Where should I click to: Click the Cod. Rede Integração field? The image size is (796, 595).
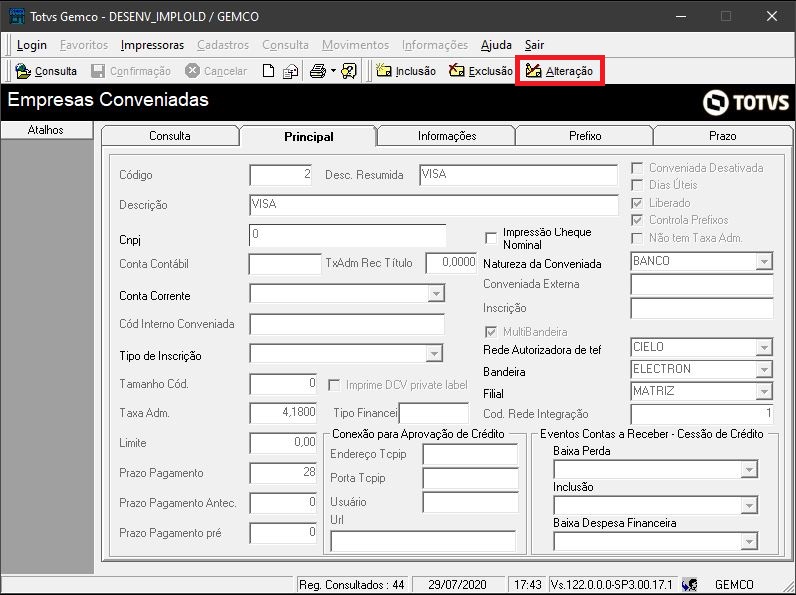(702, 414)
